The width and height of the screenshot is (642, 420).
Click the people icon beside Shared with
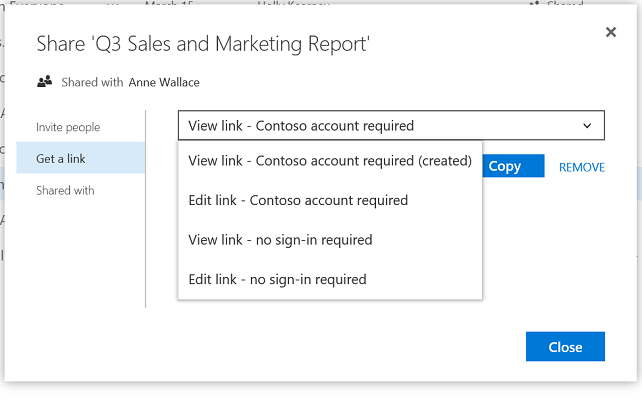pos(44,82)
